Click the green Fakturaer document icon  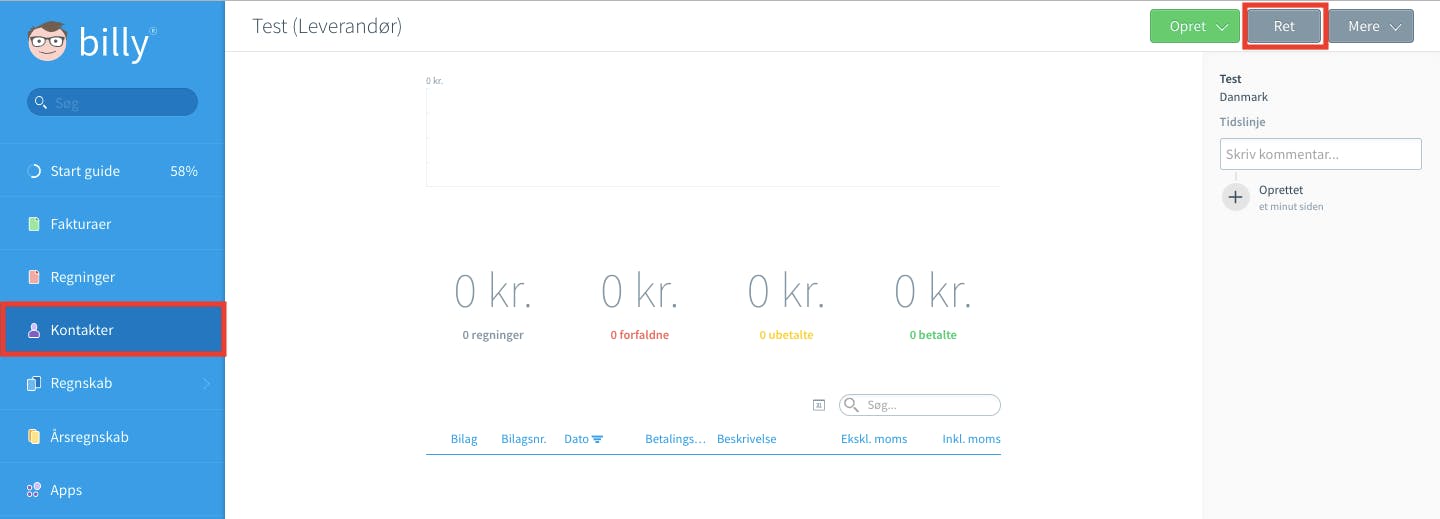click(x=33, y=224)
